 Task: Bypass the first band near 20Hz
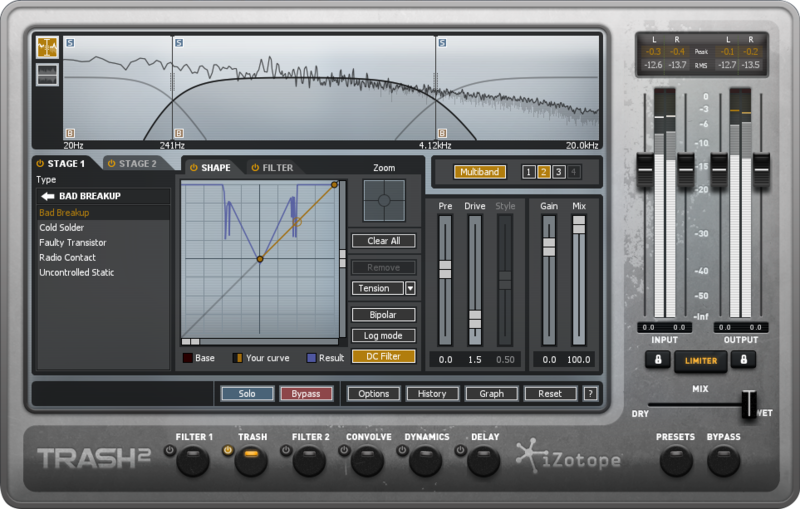click(70, 133)
